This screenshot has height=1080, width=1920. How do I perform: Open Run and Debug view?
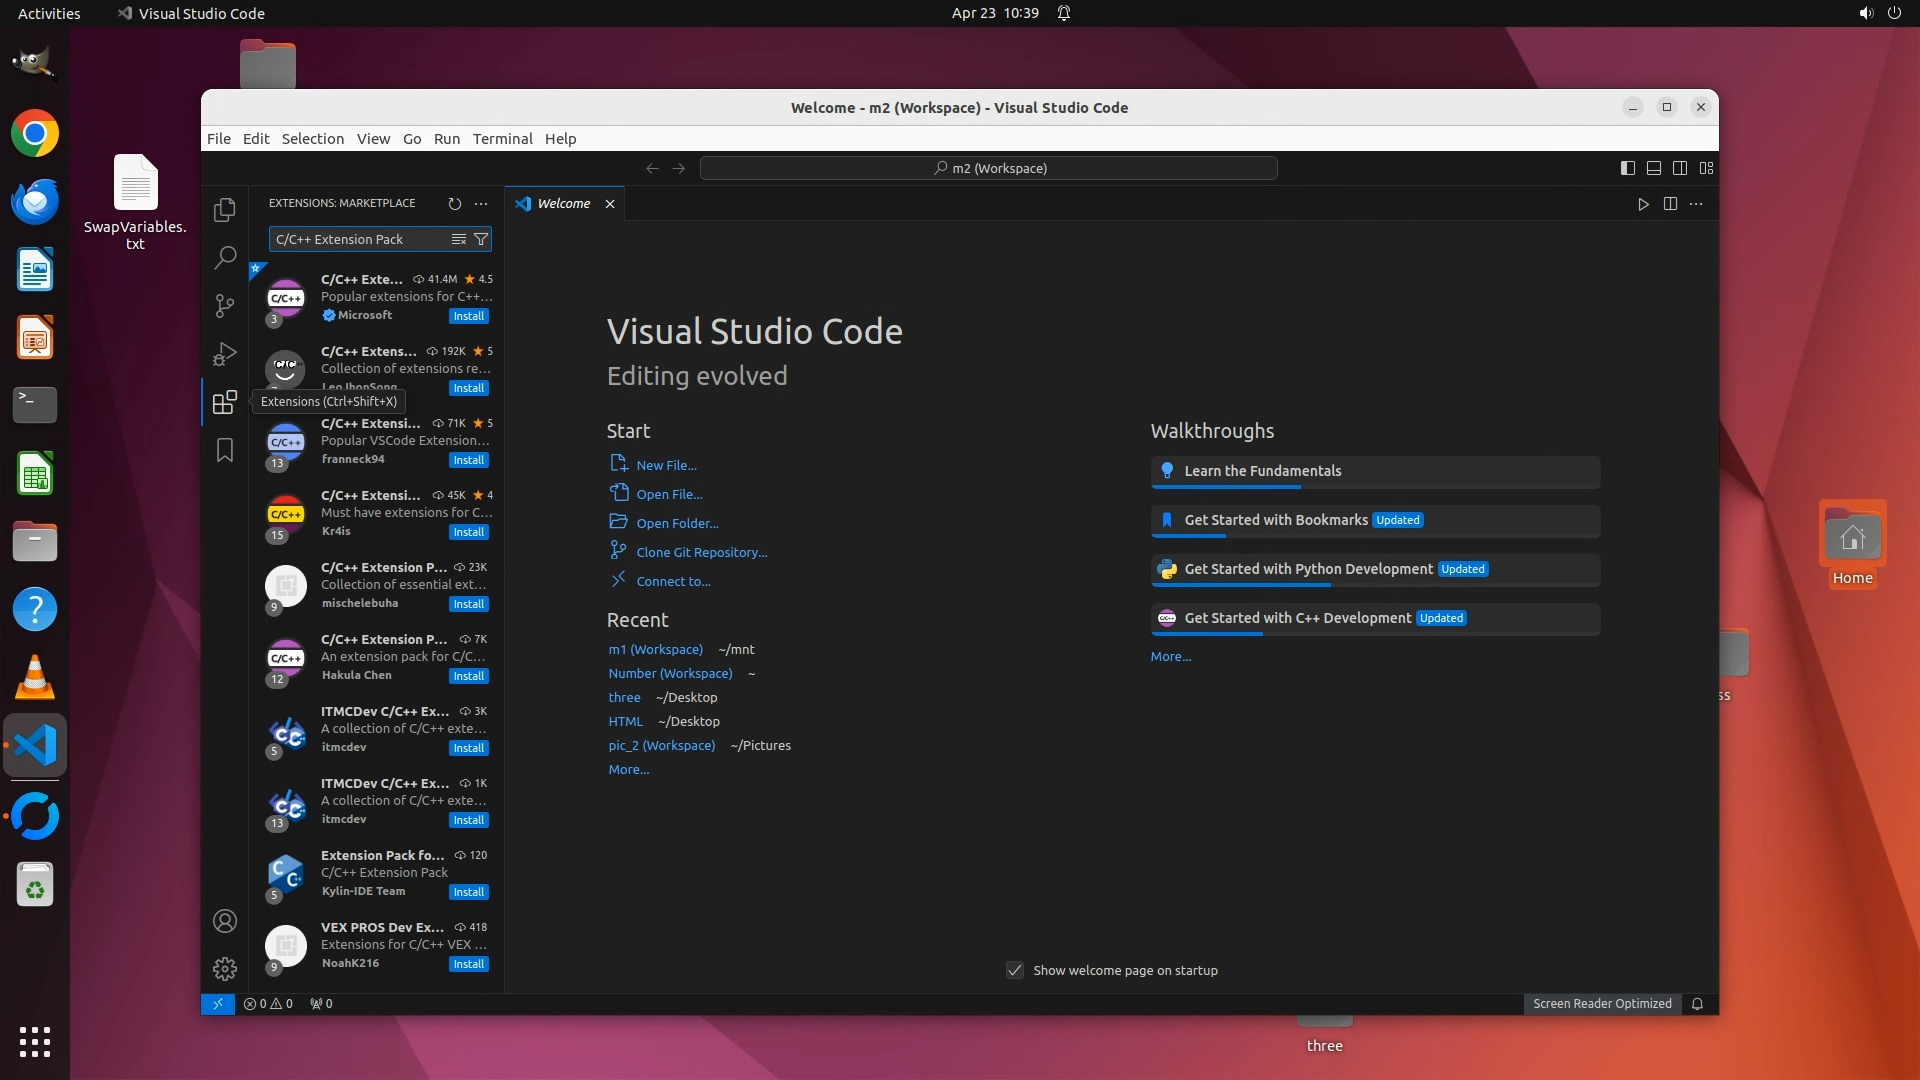pyautogui.click(x=225, y=354)
